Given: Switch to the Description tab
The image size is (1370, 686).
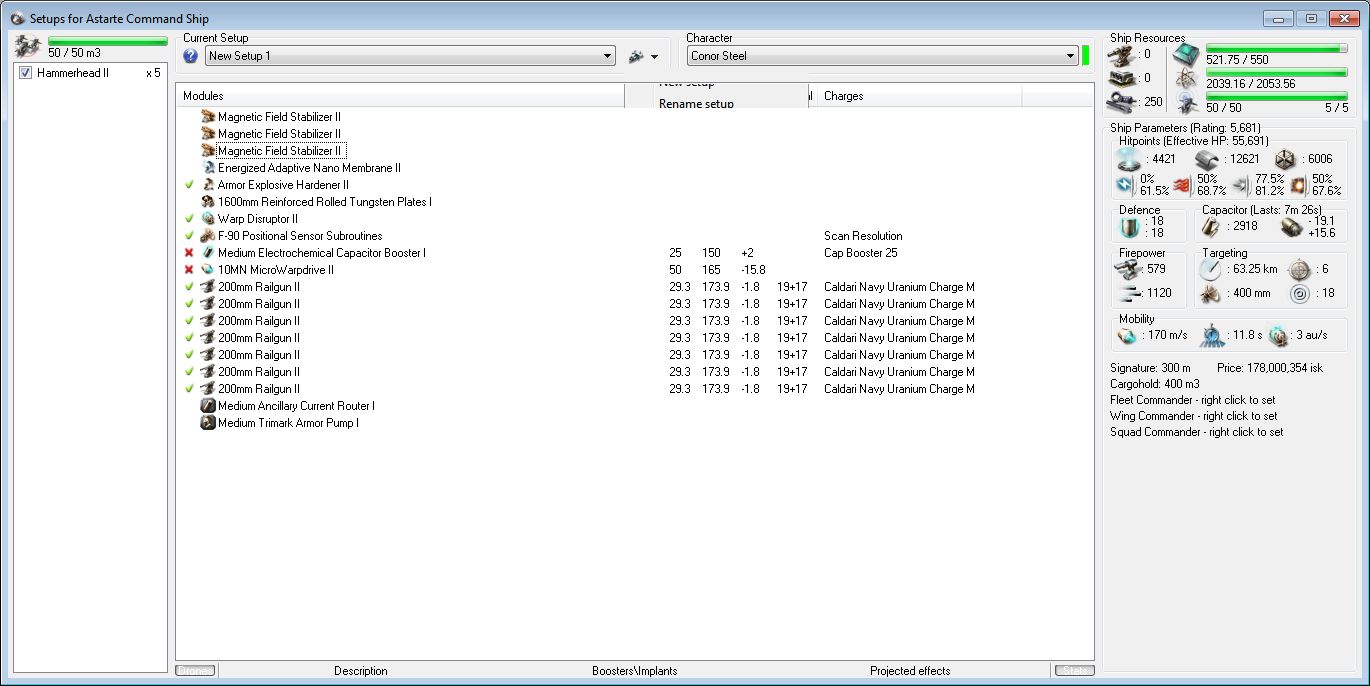Looking at the screenshot, I should click(361, 671).
